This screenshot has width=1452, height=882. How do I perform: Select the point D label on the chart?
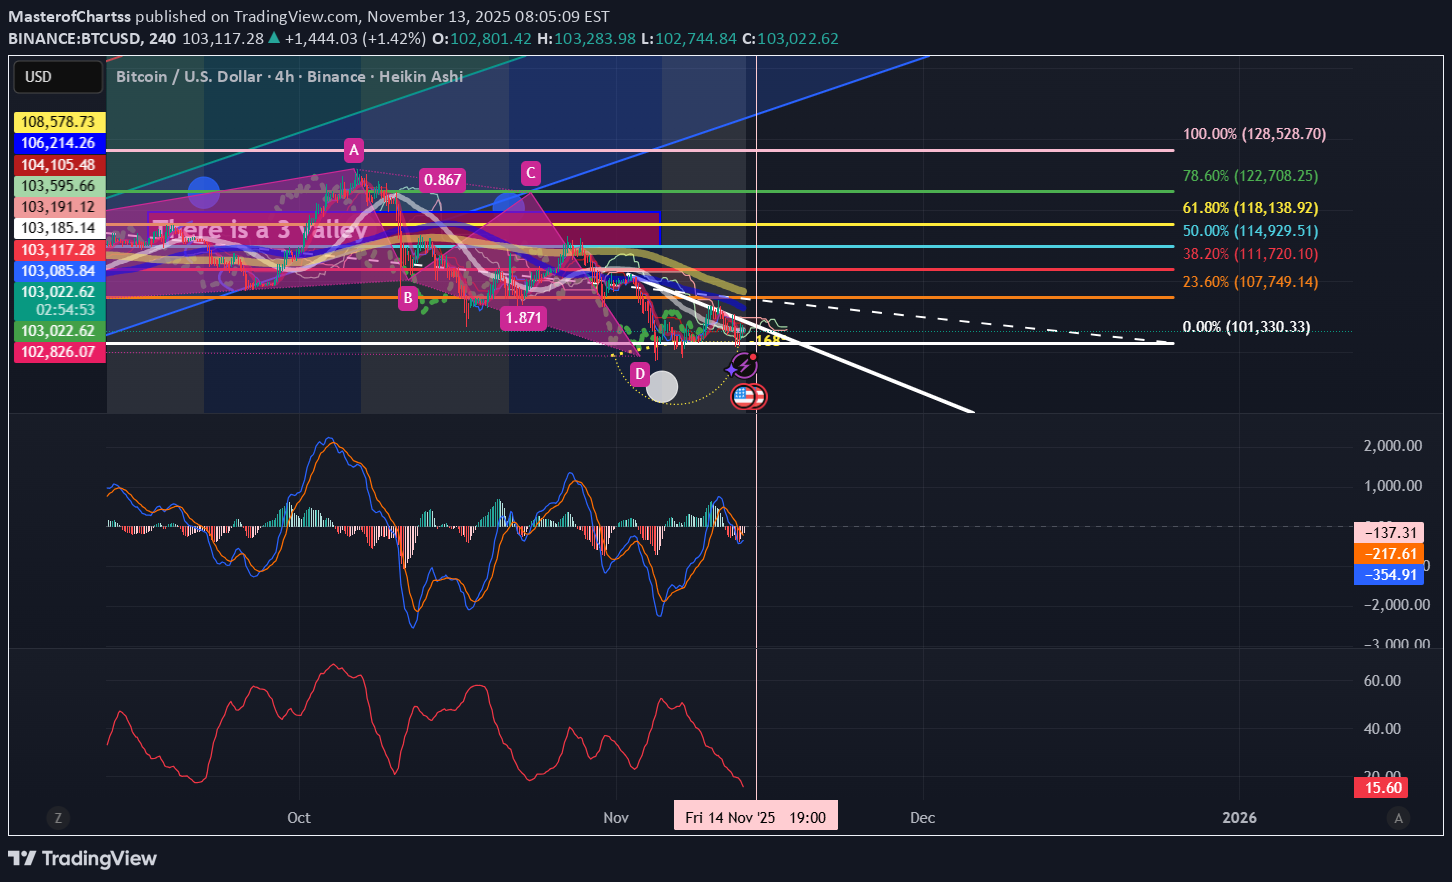point(640,372)
